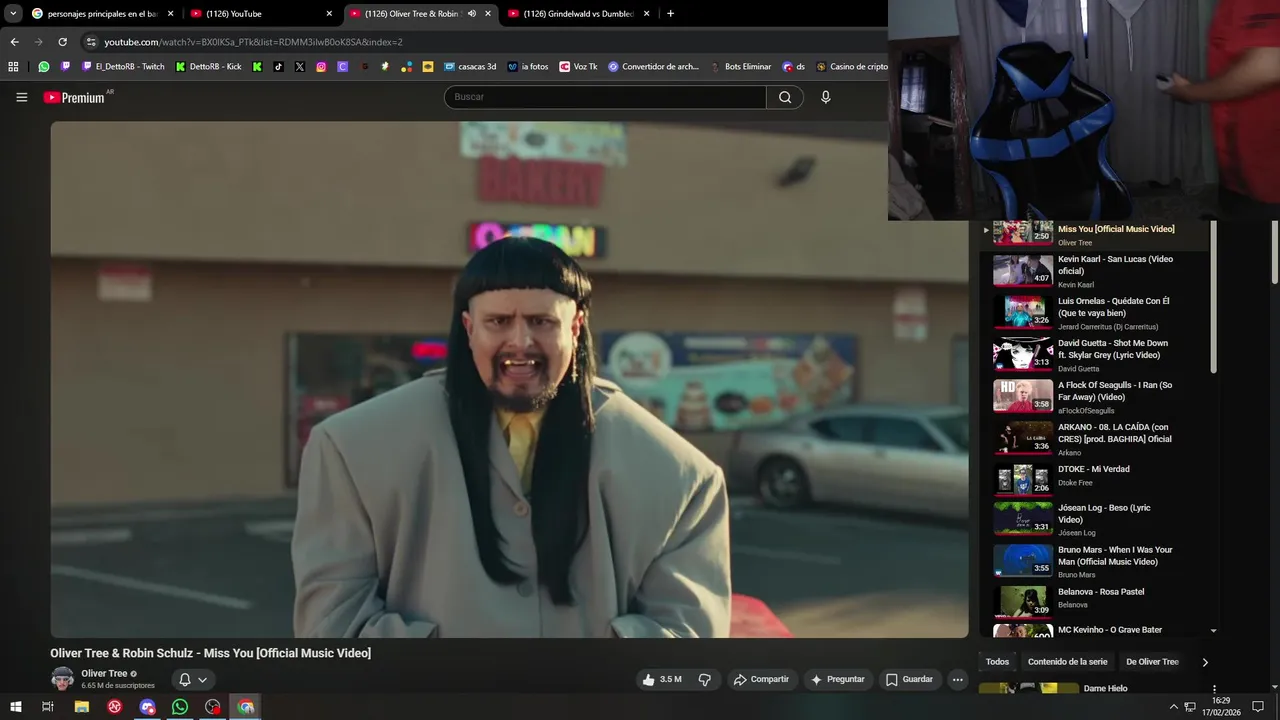1280x720 pixels.
Task: Open DettoRB - Kick bookmark
Action: [x=208, y=67]
